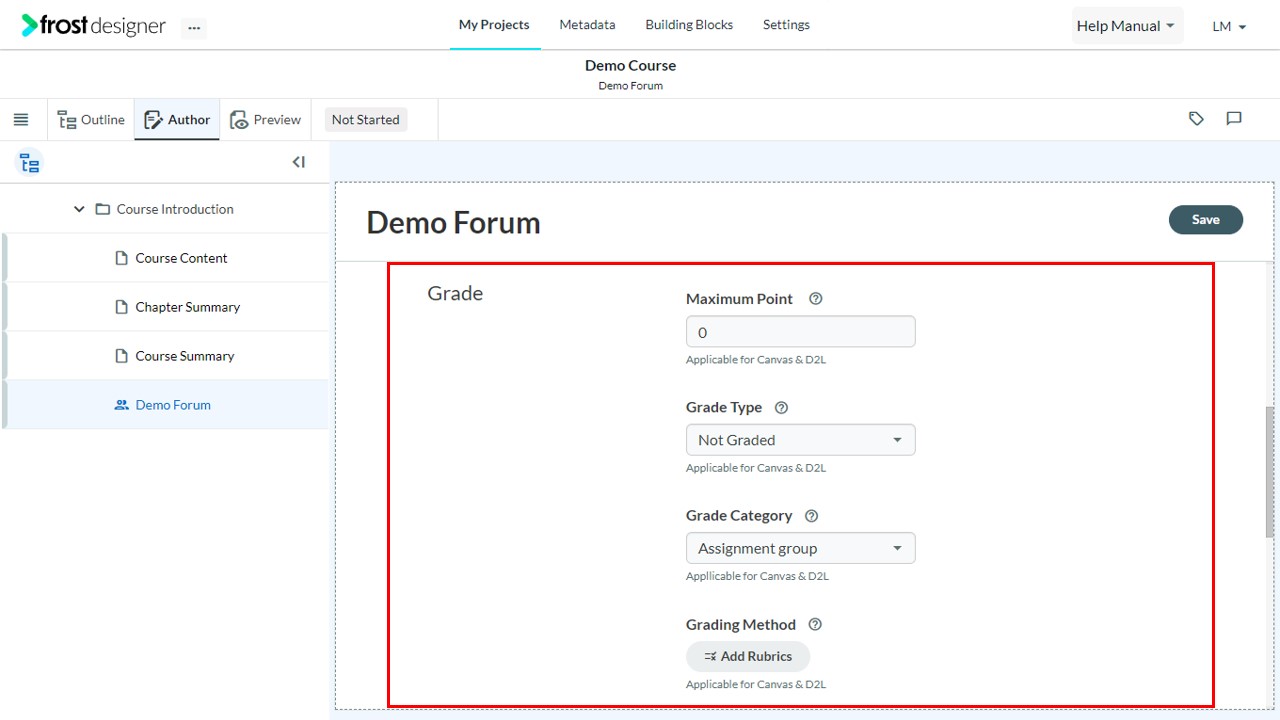Click the vertical scrollbar thumb
Image resolution: width=1280 pixels, height=720 pixels.
[x=1271, y=472]
